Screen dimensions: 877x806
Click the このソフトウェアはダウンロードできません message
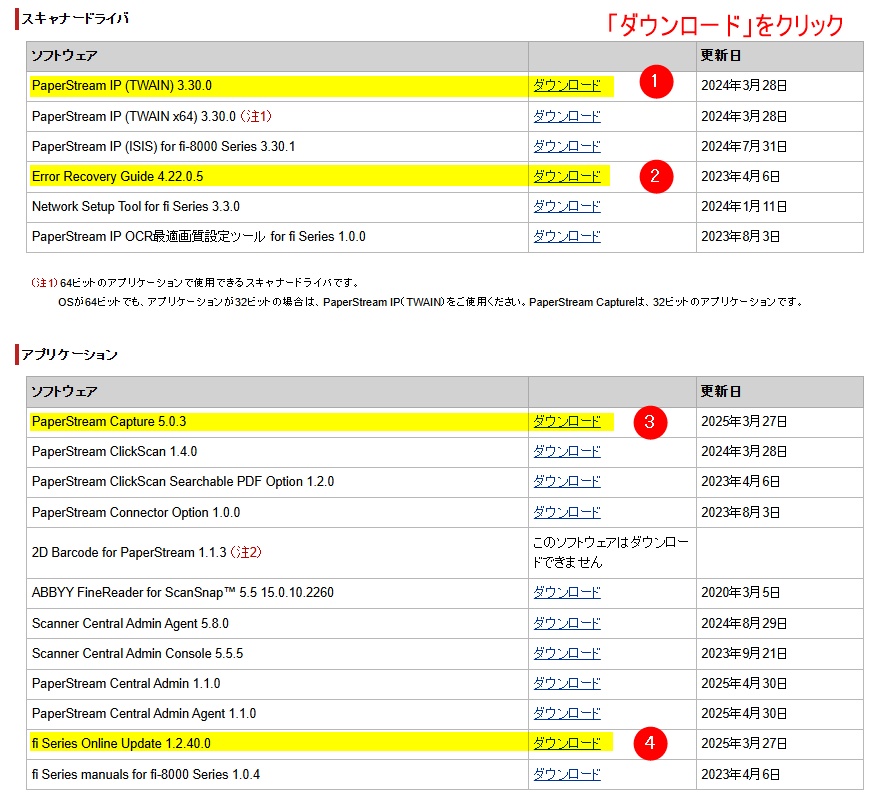pyautogui.click(x=611, y=552)
